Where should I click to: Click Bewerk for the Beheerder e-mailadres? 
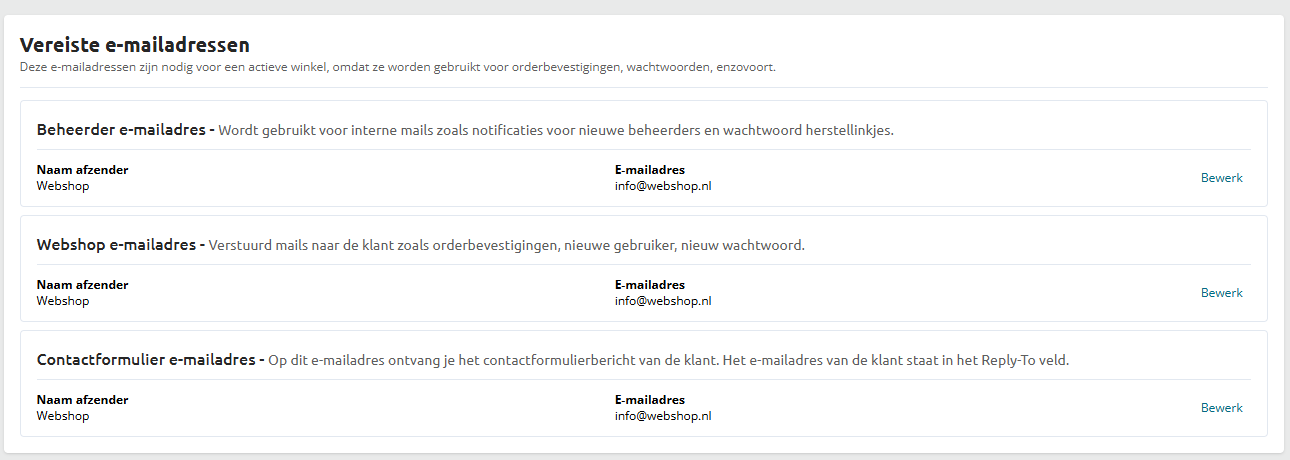coord(1221,178)
